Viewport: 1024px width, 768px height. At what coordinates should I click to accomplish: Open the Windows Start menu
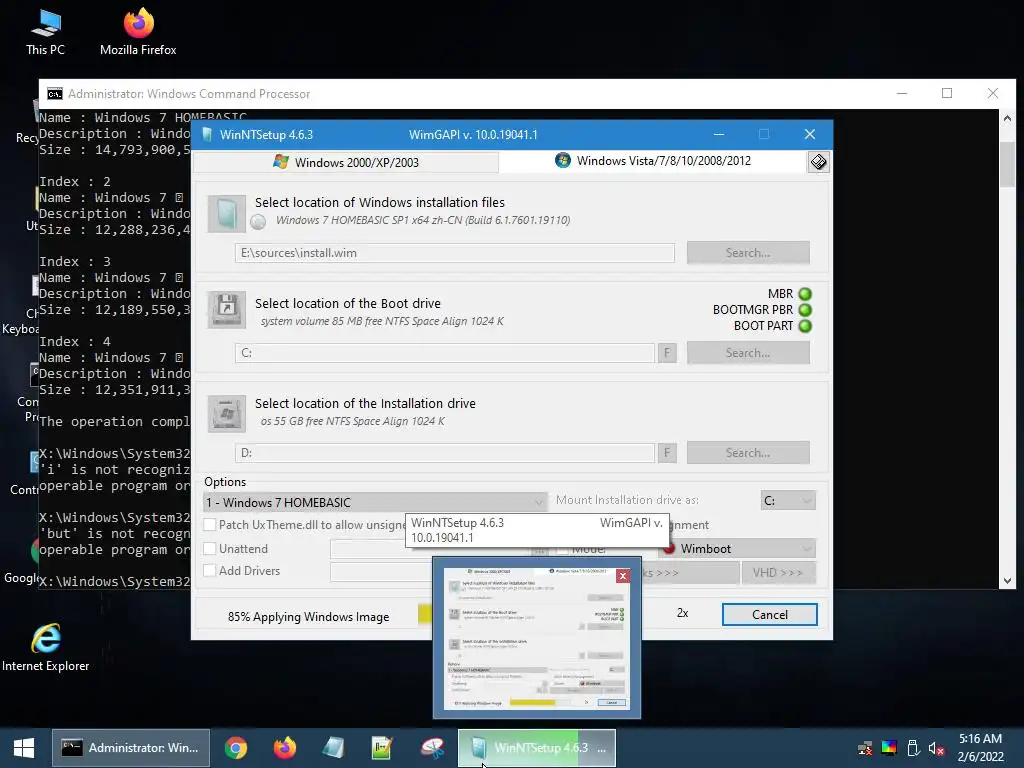pyautogui.click(x=24, y=748)
